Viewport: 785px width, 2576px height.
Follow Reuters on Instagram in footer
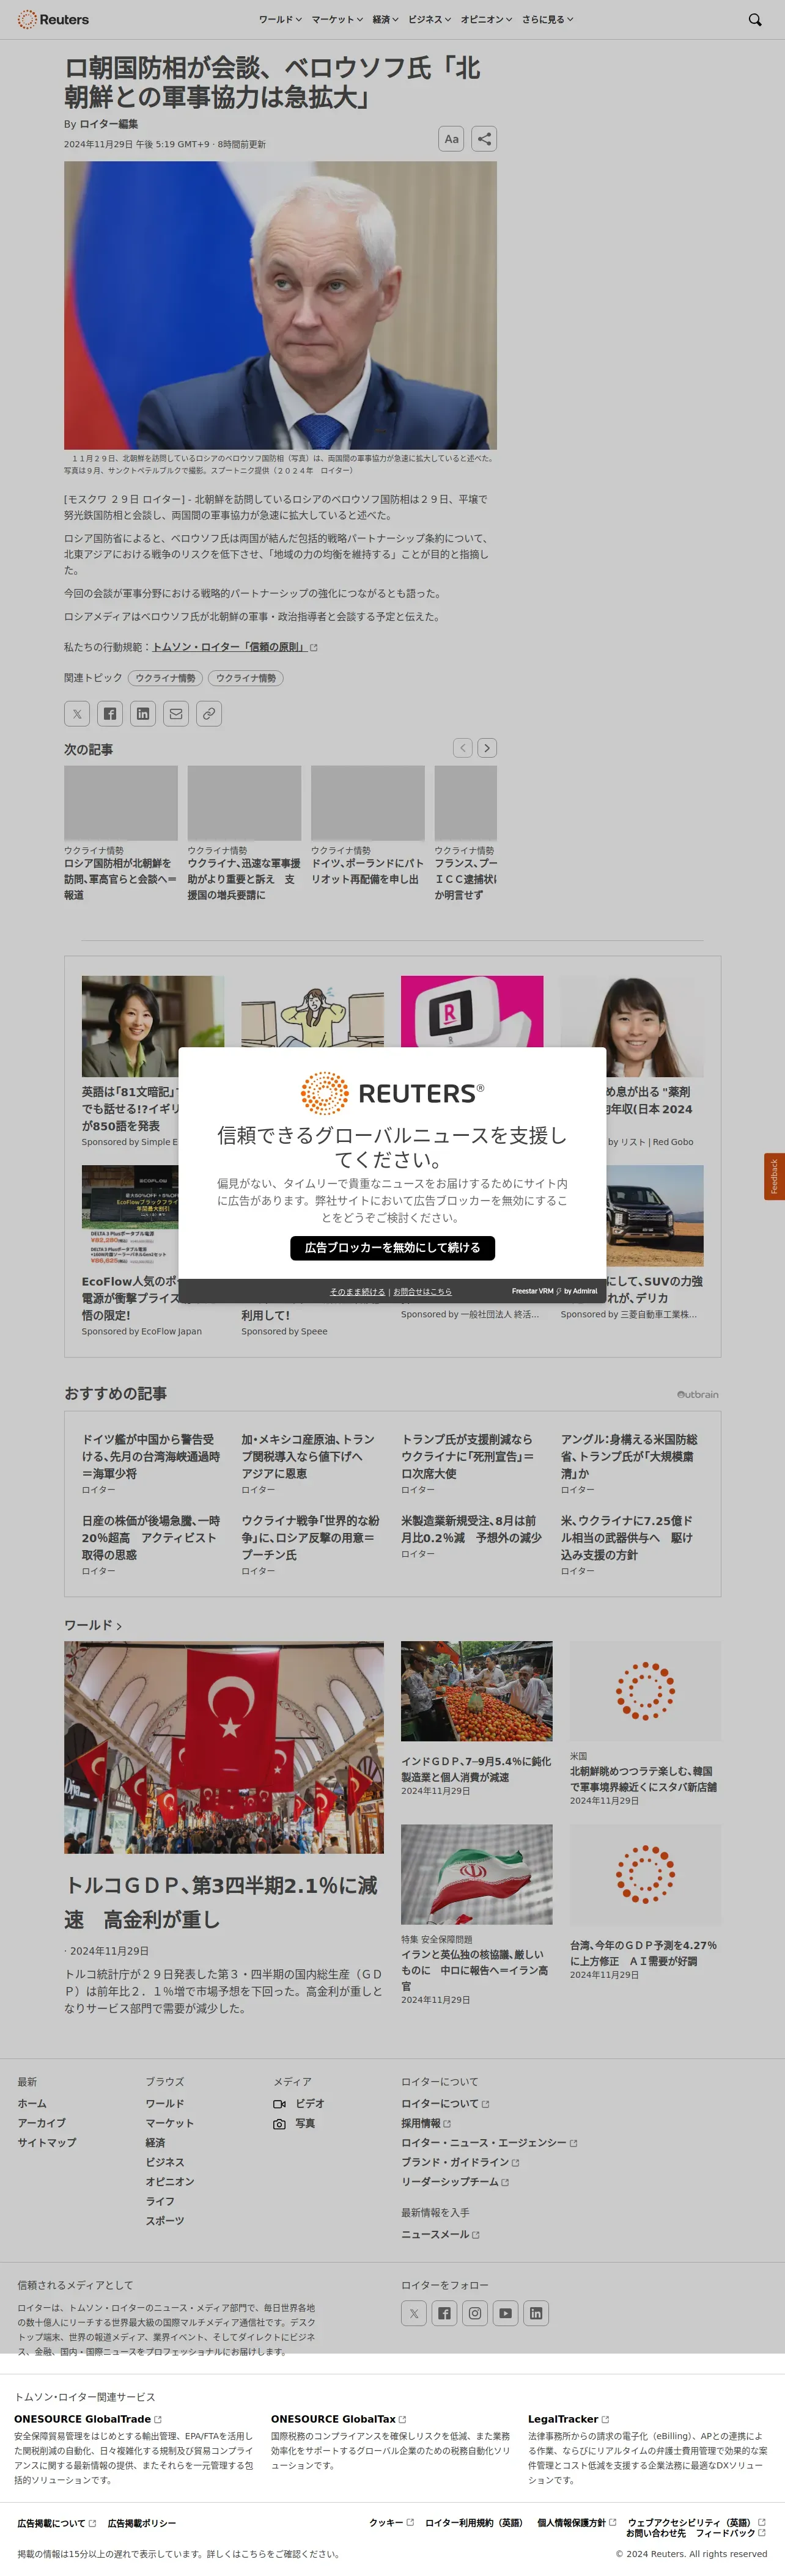click(x=475, y=2313)
